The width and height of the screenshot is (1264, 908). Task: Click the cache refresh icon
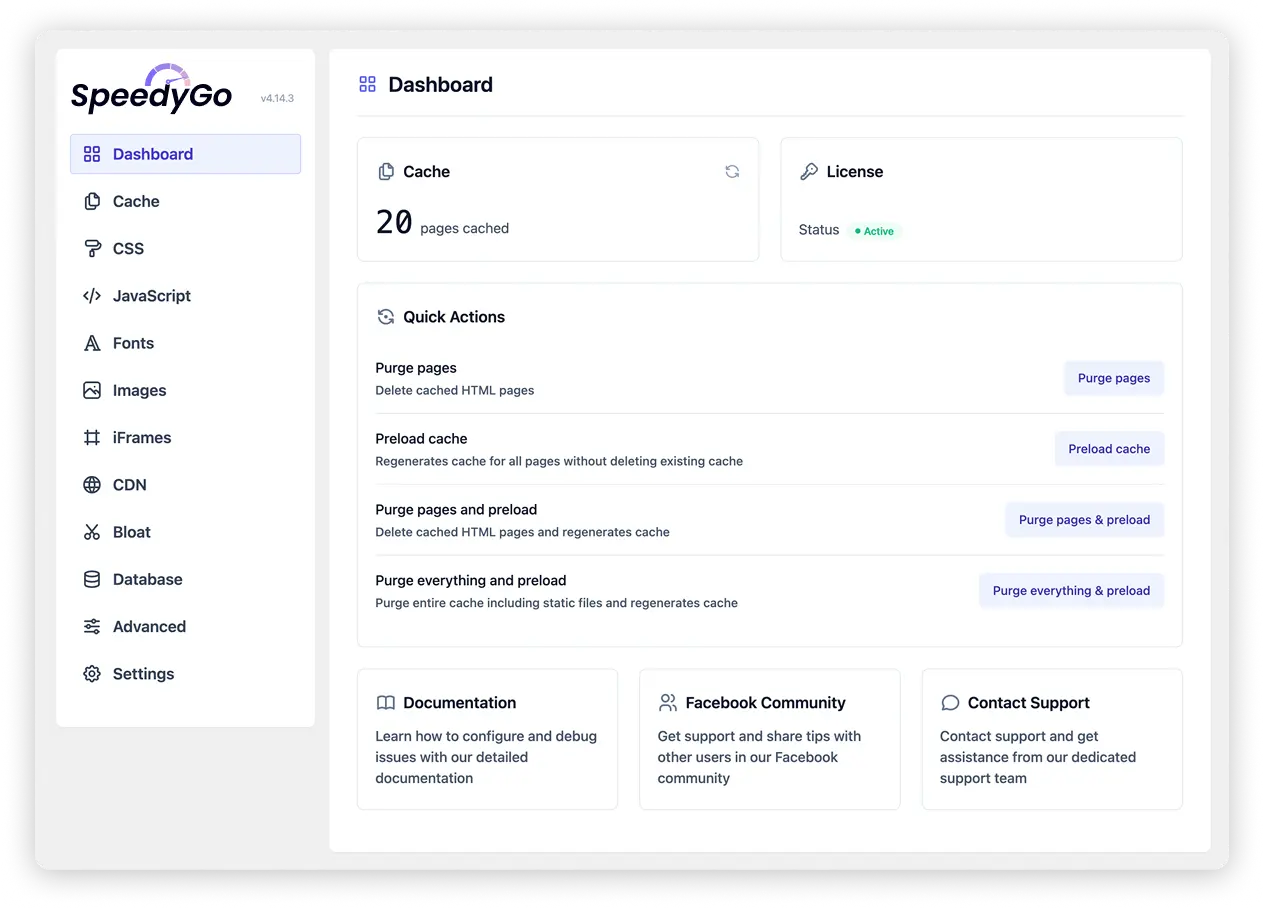732,172
